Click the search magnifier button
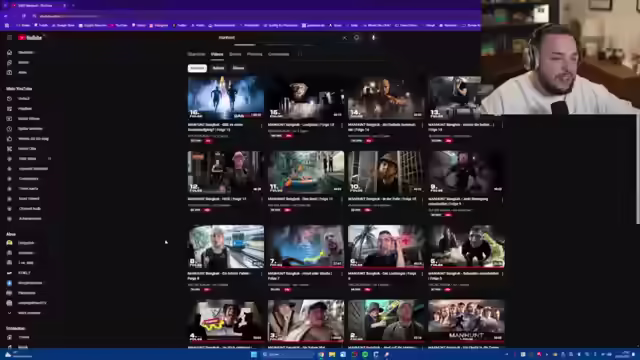This screenshot has width=640, height=360. point(356,38)
